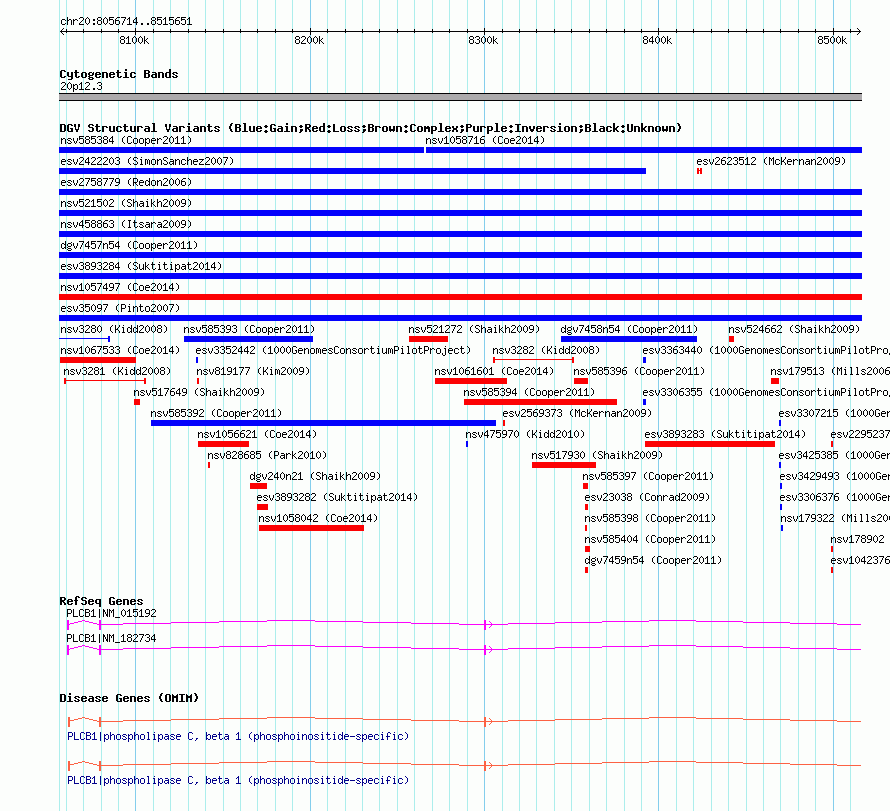Select esv3893283 (Suktitipat2014) label
The image size is (890, 811).
click(725, 434)
